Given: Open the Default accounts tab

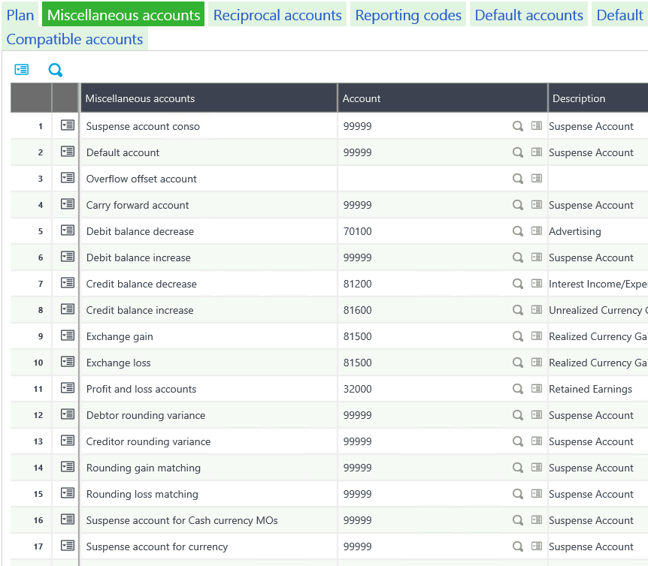Looking at the screenshot, I should click(528, 15).
